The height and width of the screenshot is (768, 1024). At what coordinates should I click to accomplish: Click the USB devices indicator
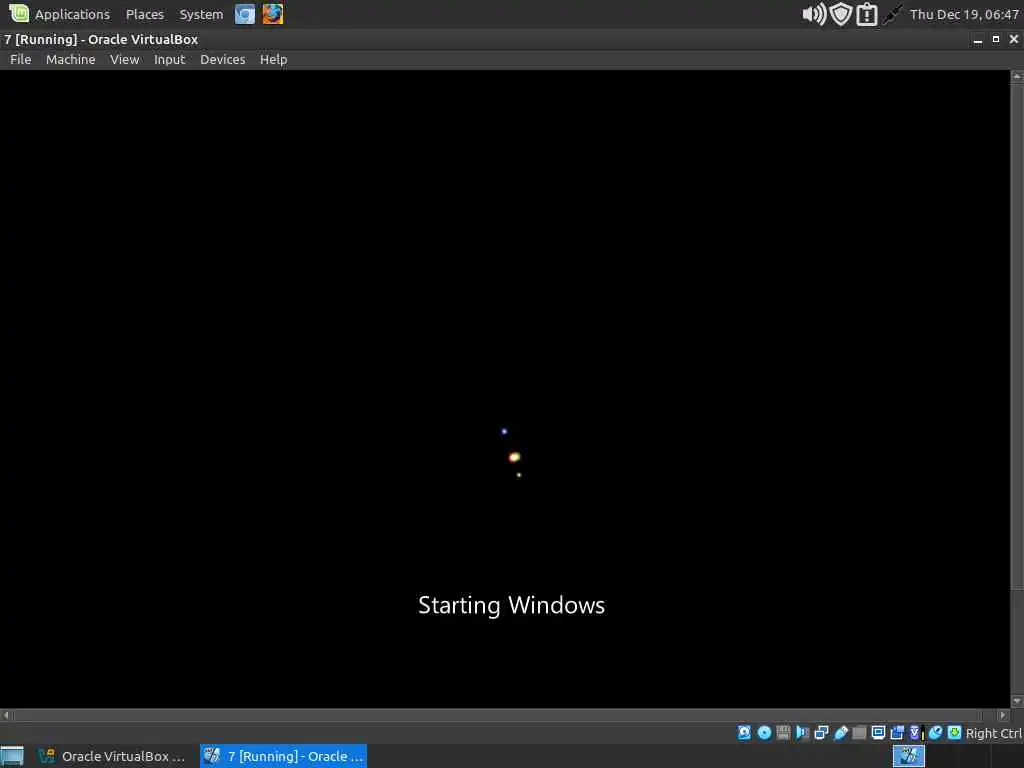840,733
